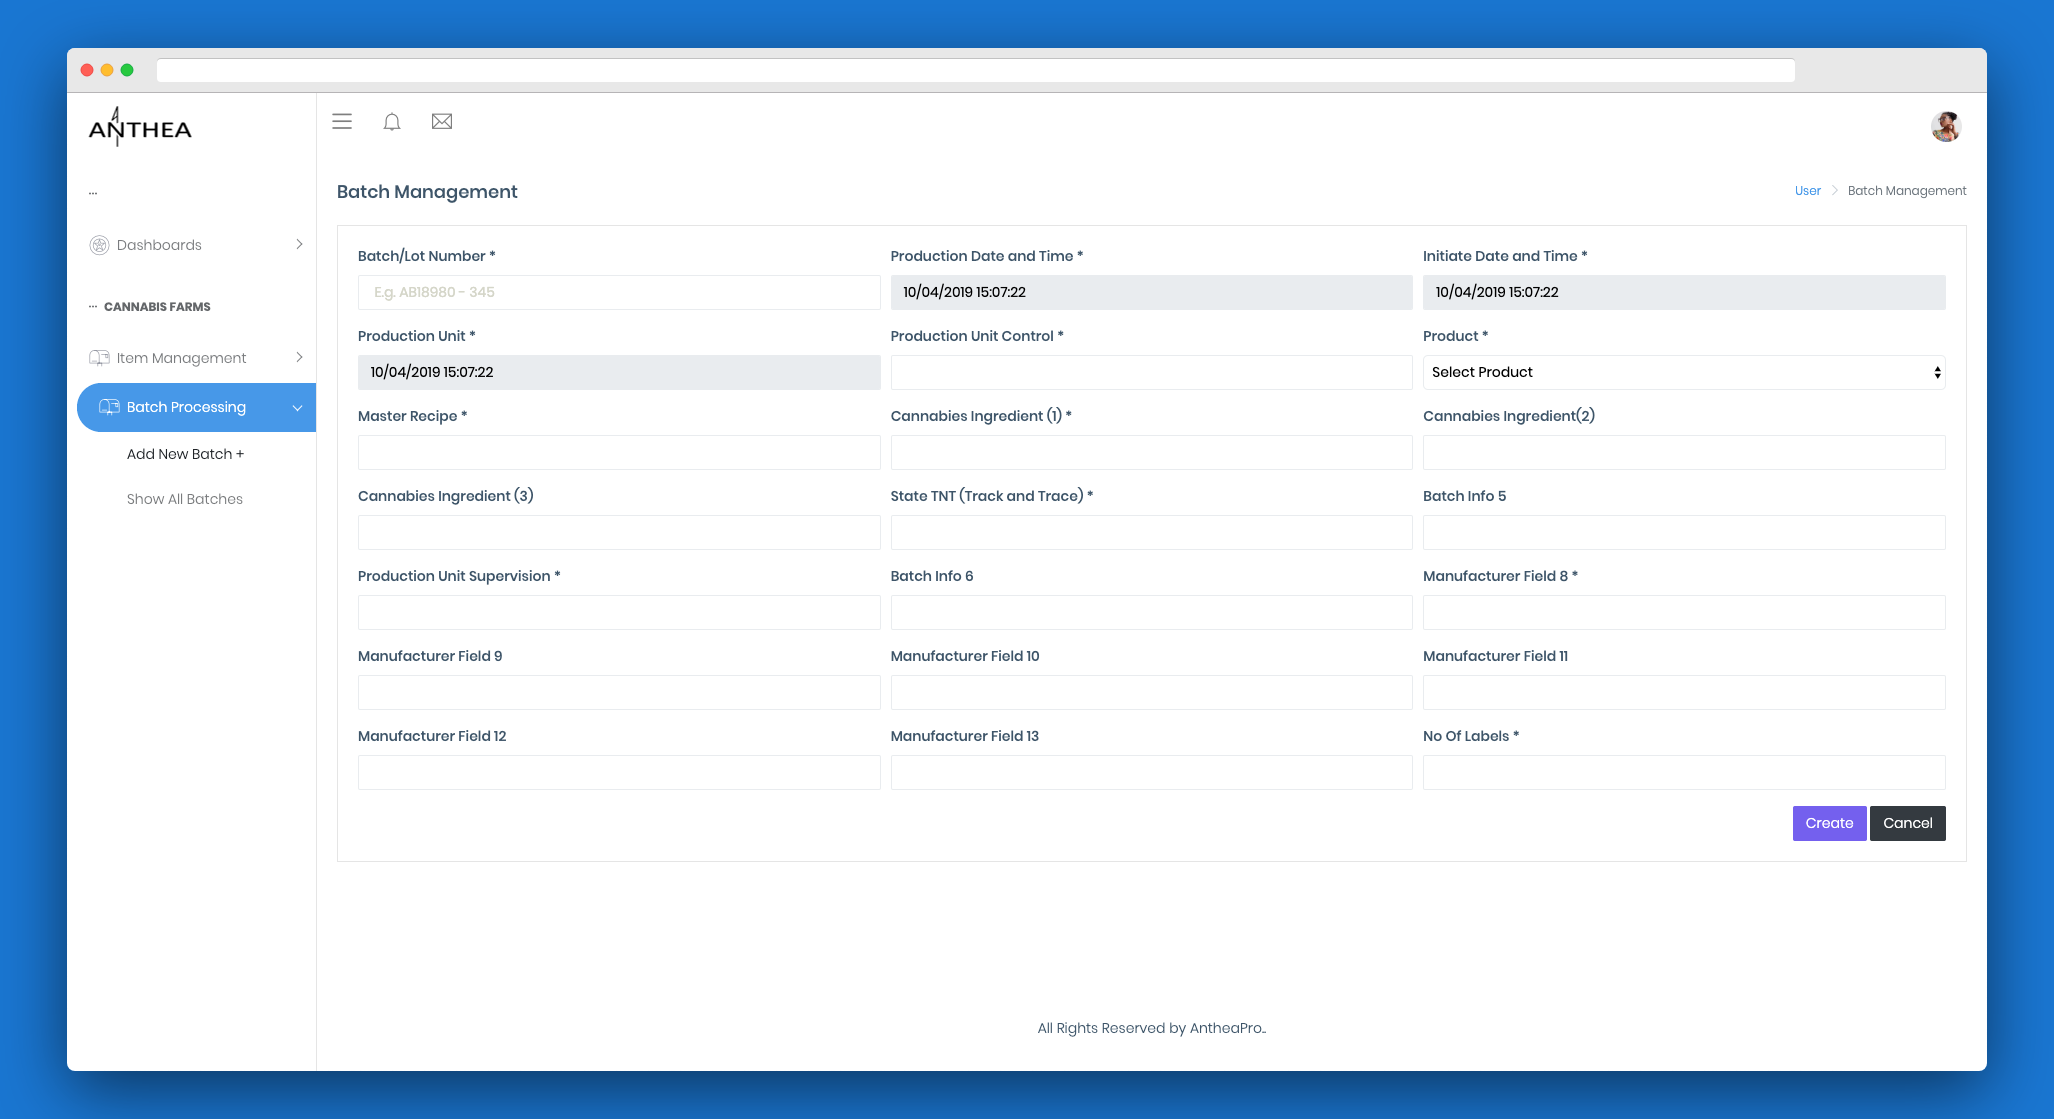This screenshot has width=2054, height=1119.
Task: Expand the Dashboards chevron
Action: (x=299, y=245)
